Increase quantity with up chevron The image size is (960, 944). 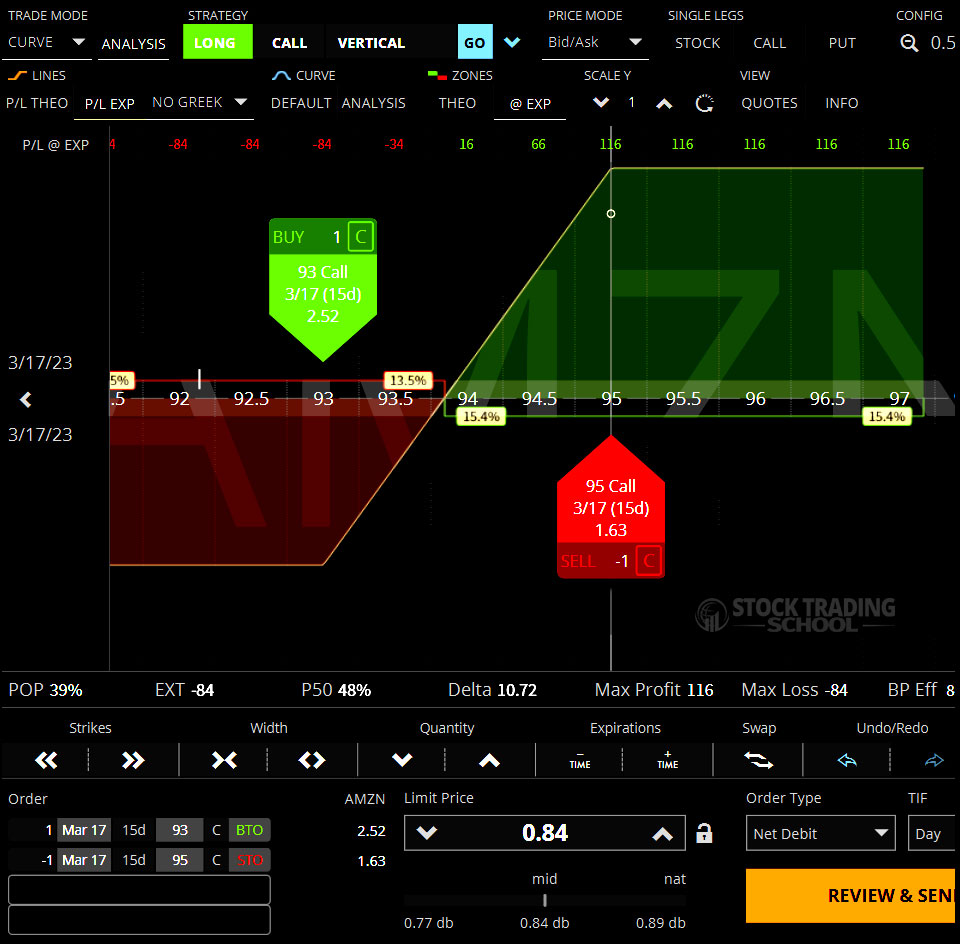tap(489, 760)
